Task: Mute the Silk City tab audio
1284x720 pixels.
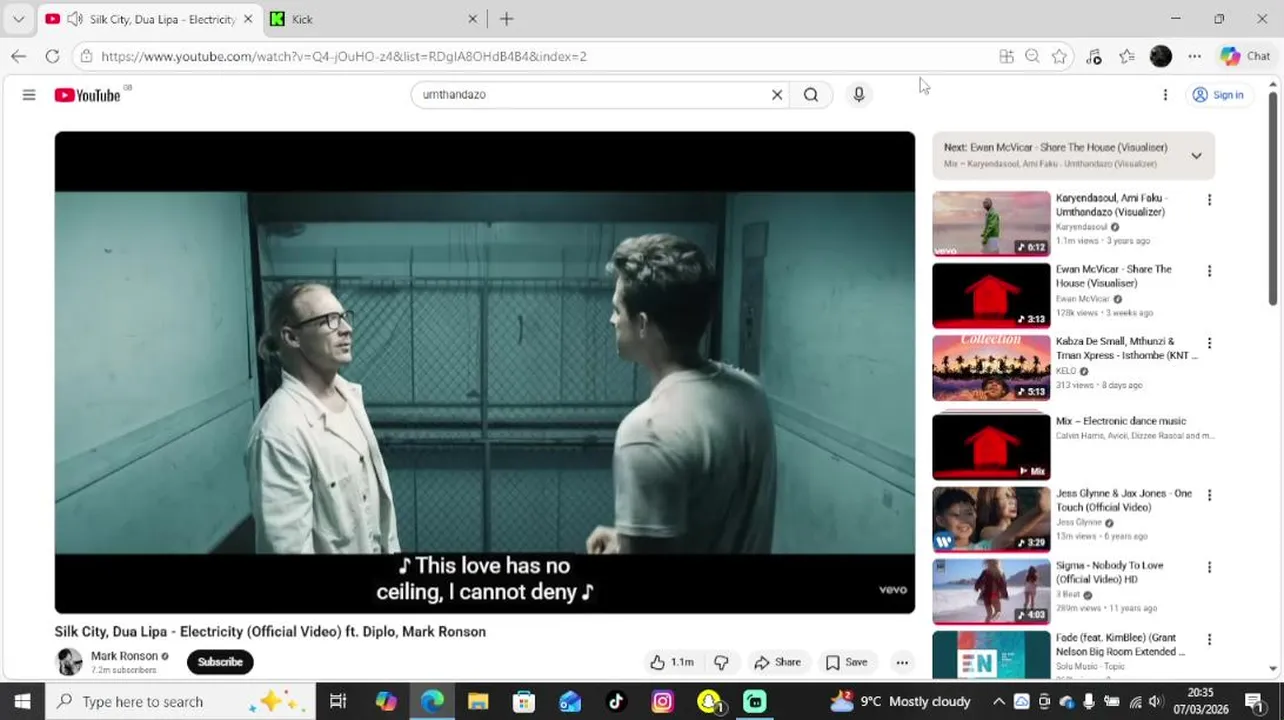Action: point(74,19)
